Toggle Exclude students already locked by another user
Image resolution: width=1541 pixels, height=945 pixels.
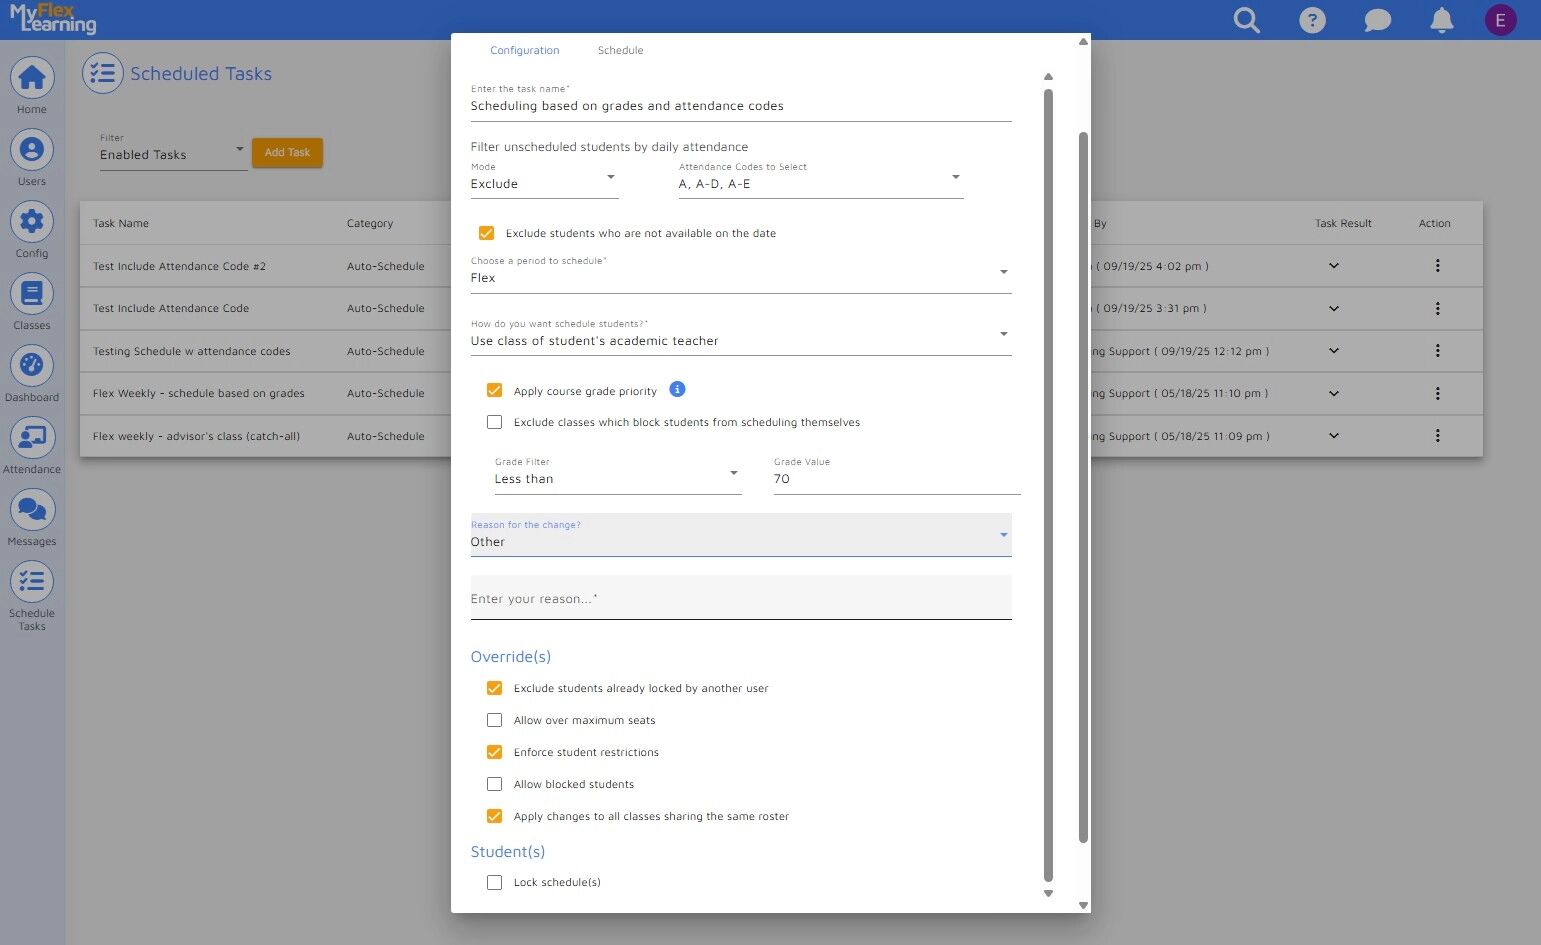coord(494,688)
